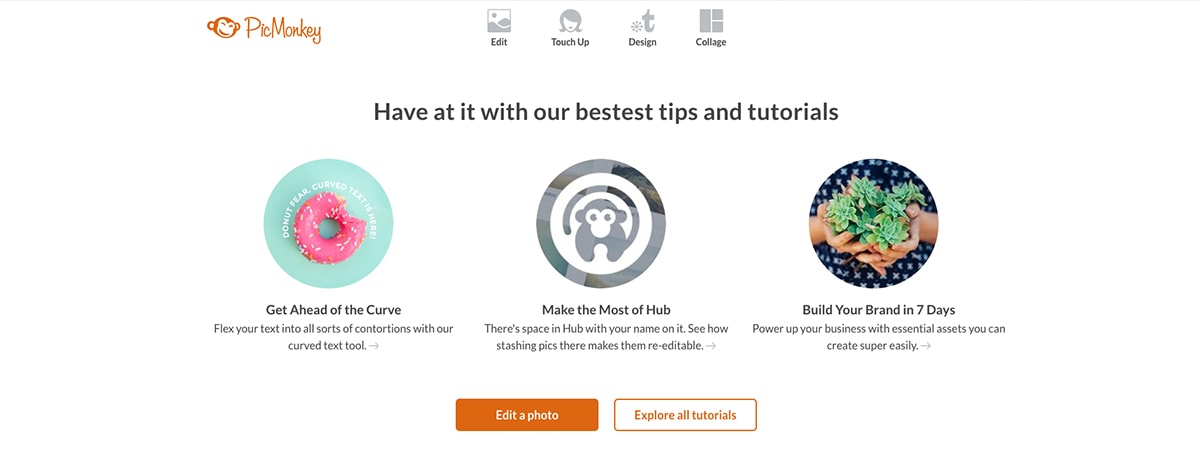Image resolution: width=1200 pixels, height=470 pixels.
Task: Click the PicMonkey monkey logo icon
Action: 224,27
